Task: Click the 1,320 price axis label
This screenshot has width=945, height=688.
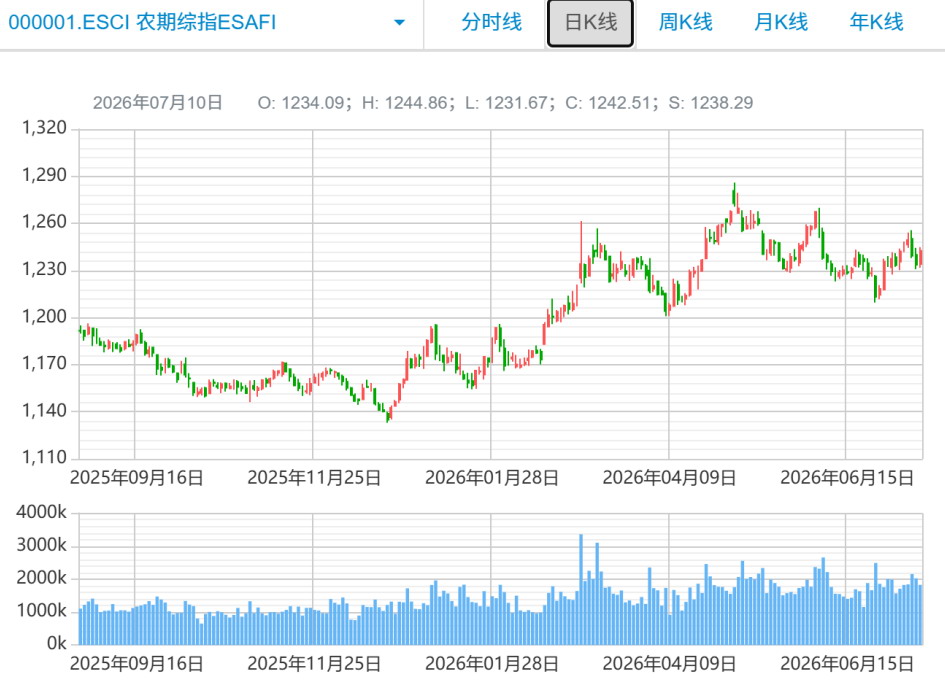Action: (x=44, y=128)
